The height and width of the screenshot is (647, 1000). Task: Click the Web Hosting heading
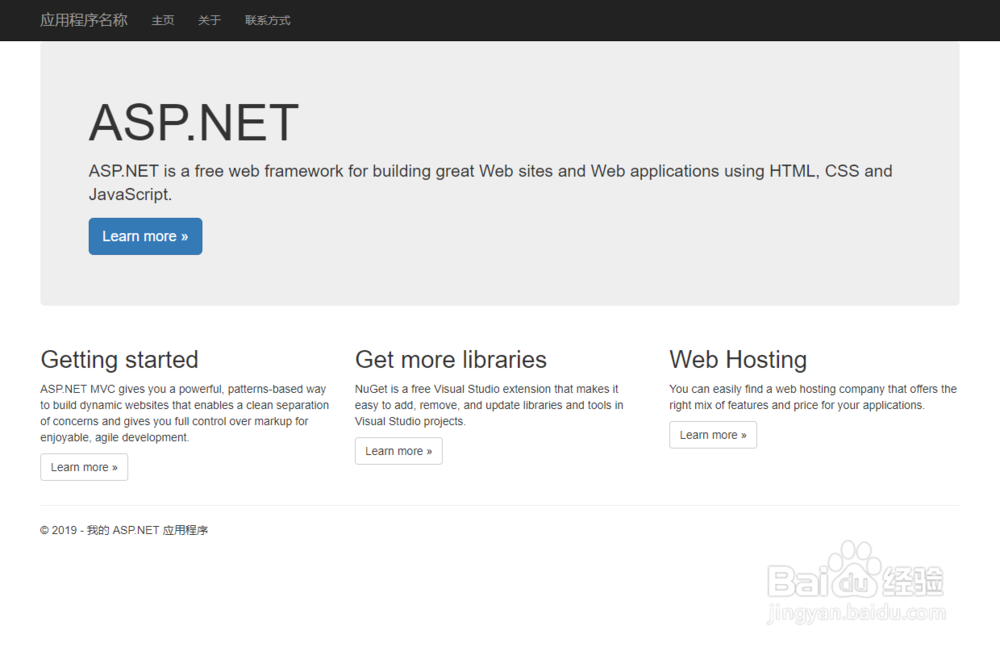[x=738, y=359]
